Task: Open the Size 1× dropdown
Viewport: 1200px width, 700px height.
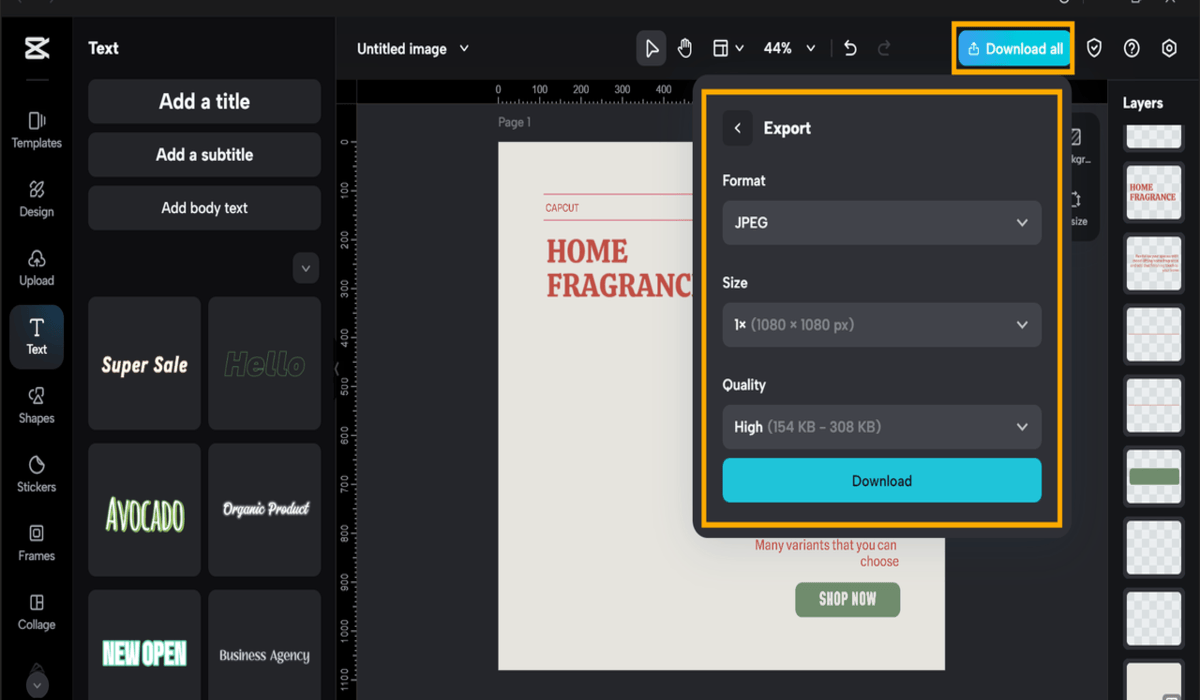Action: coord(882,325)
